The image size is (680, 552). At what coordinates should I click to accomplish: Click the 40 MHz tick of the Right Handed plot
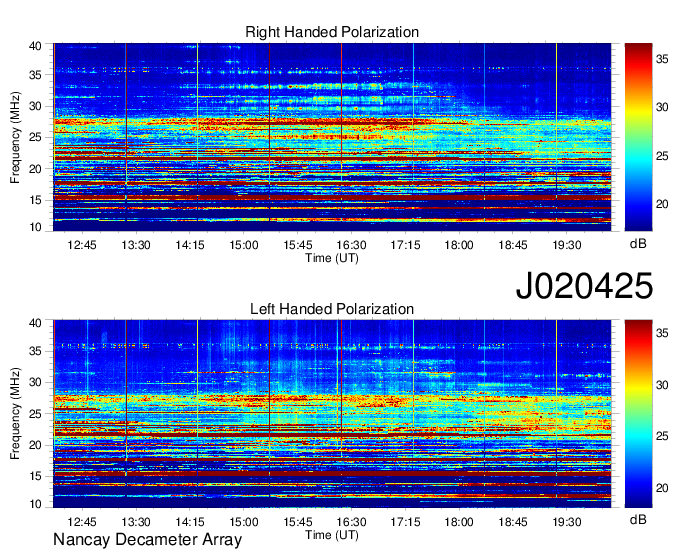point(35,46)
